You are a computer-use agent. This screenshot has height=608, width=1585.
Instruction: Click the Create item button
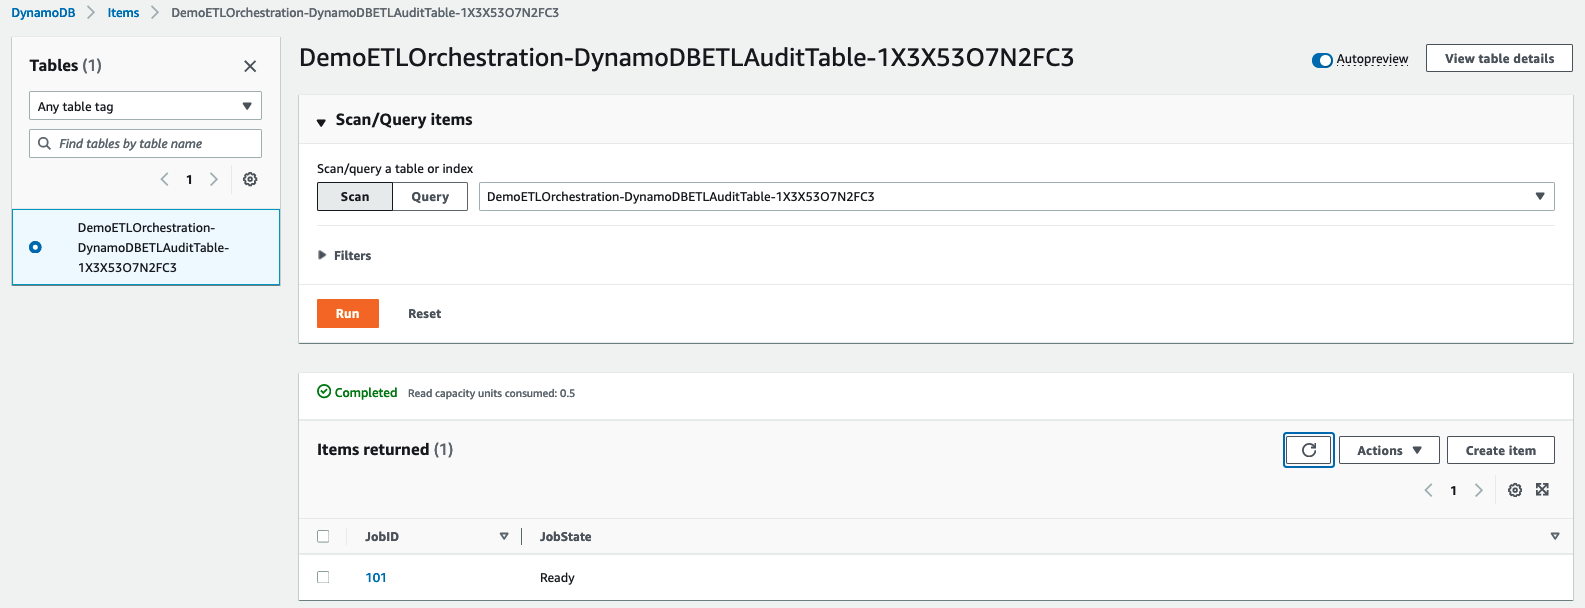coord(1500,450)
